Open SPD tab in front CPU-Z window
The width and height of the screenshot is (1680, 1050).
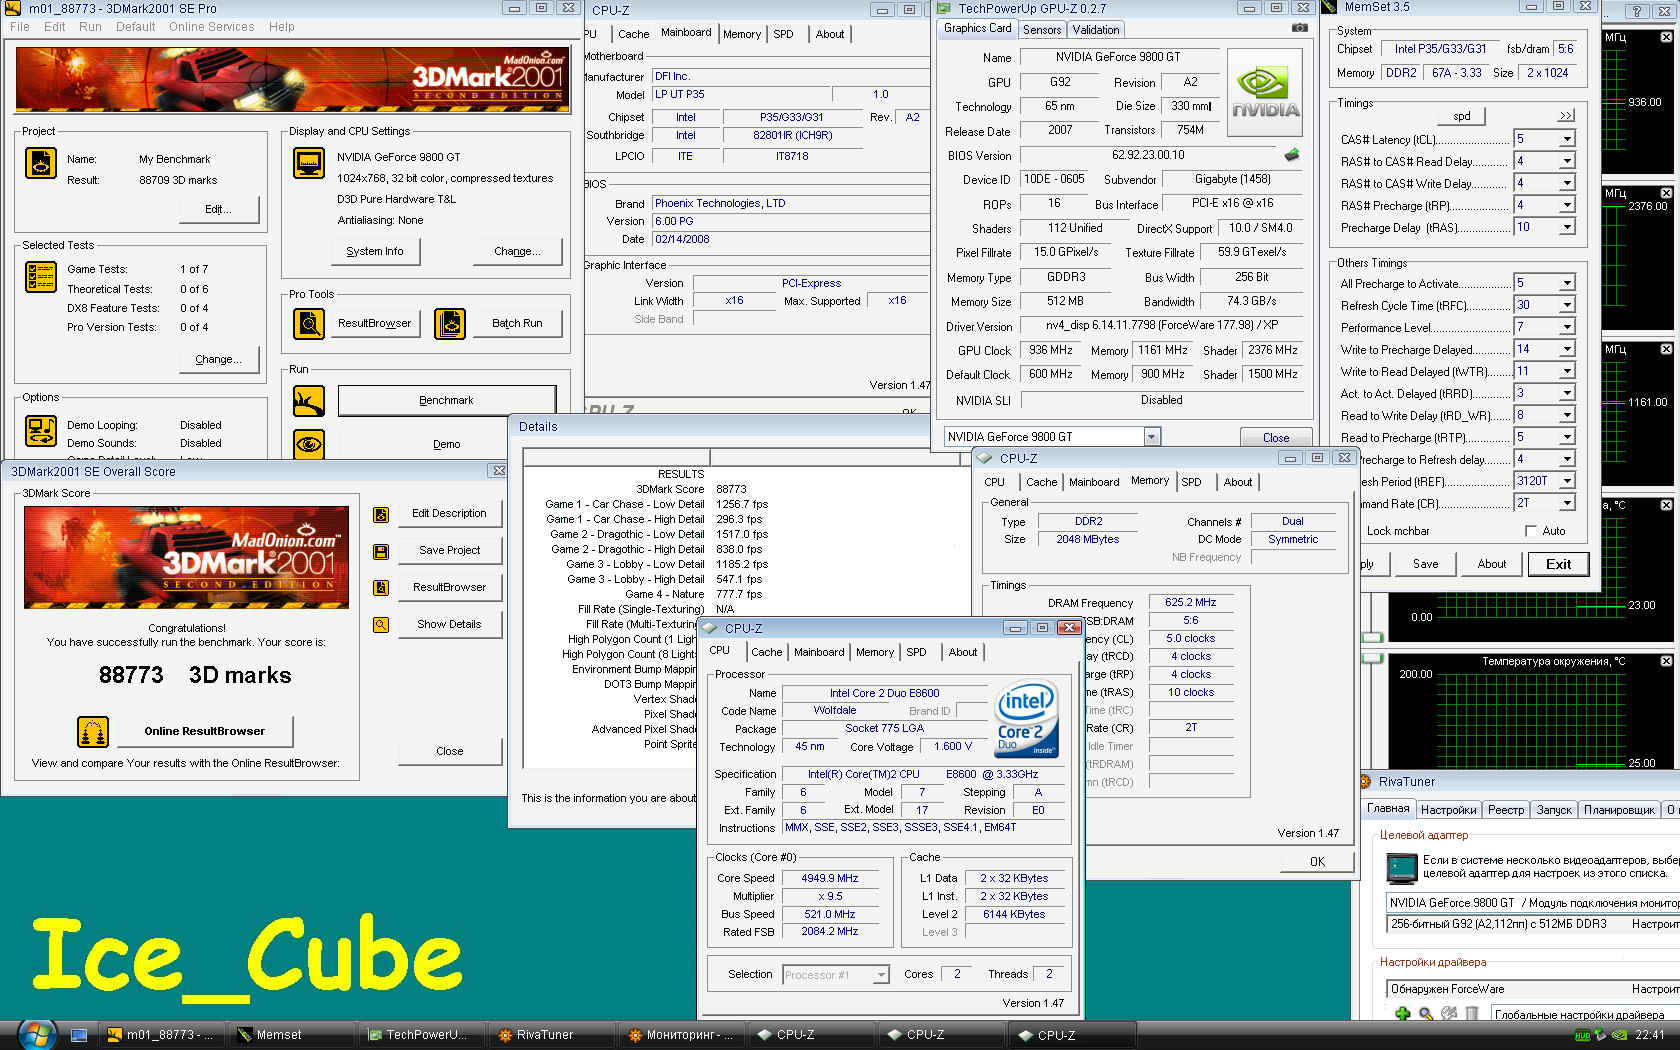(916, 652)
